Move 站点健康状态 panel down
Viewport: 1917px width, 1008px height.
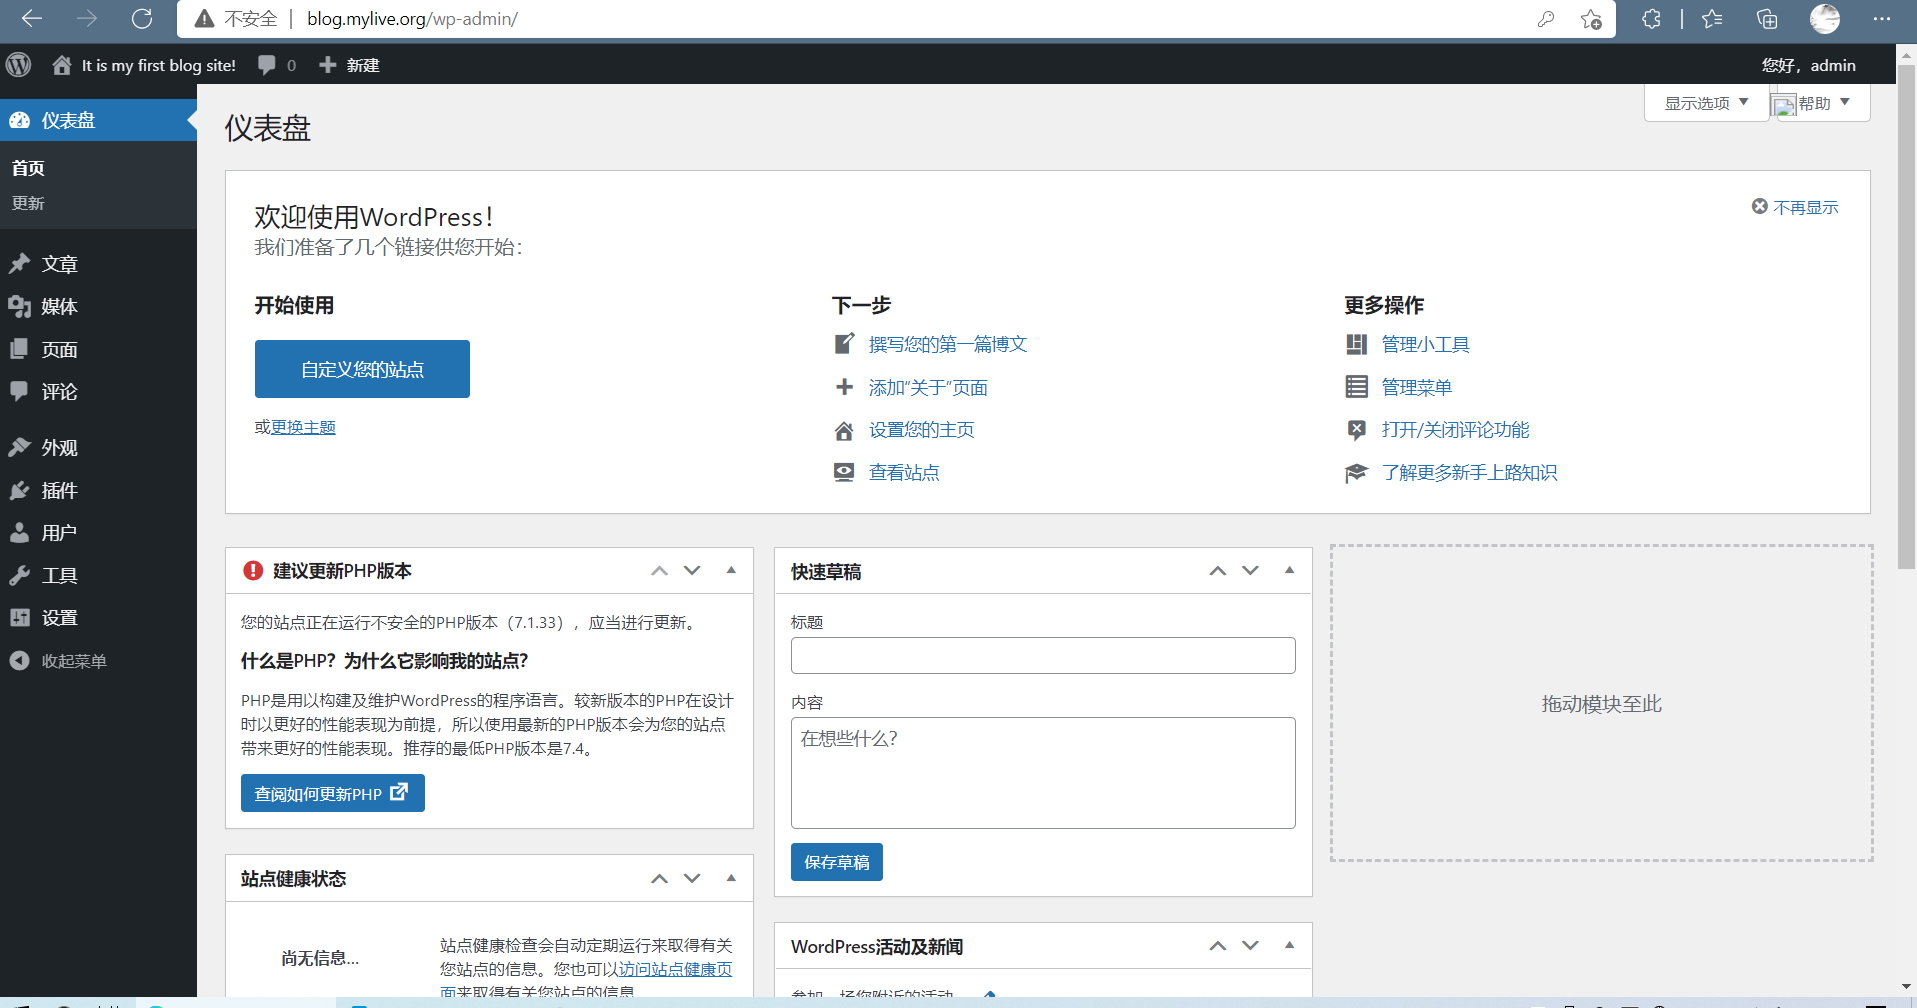692,878
